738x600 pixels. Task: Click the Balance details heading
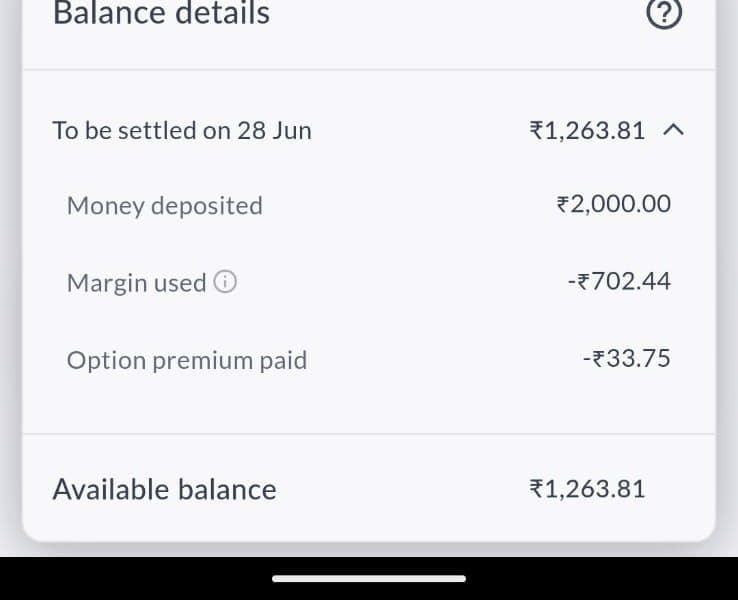(x=161, y=14)
